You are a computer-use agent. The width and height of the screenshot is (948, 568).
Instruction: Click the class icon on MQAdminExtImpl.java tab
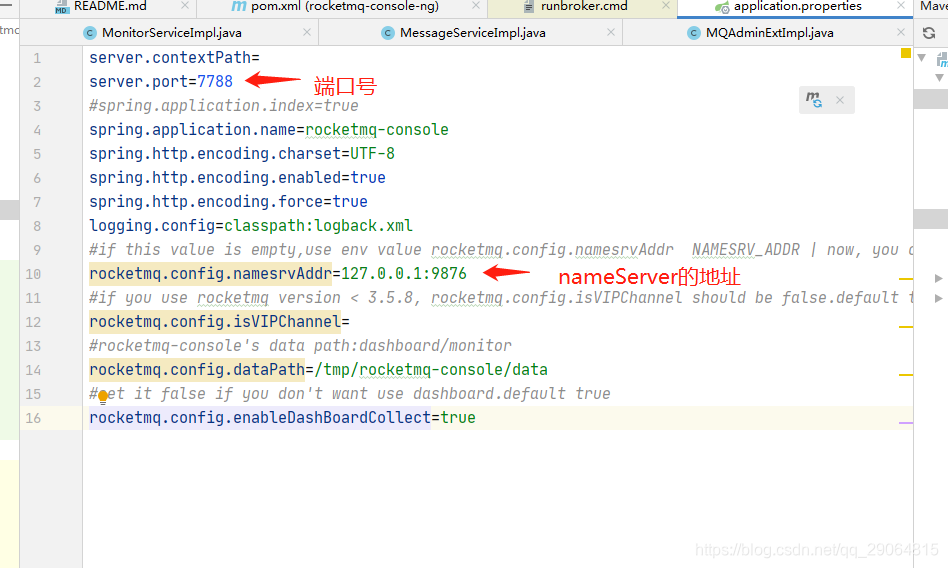[x=694, y=33]
